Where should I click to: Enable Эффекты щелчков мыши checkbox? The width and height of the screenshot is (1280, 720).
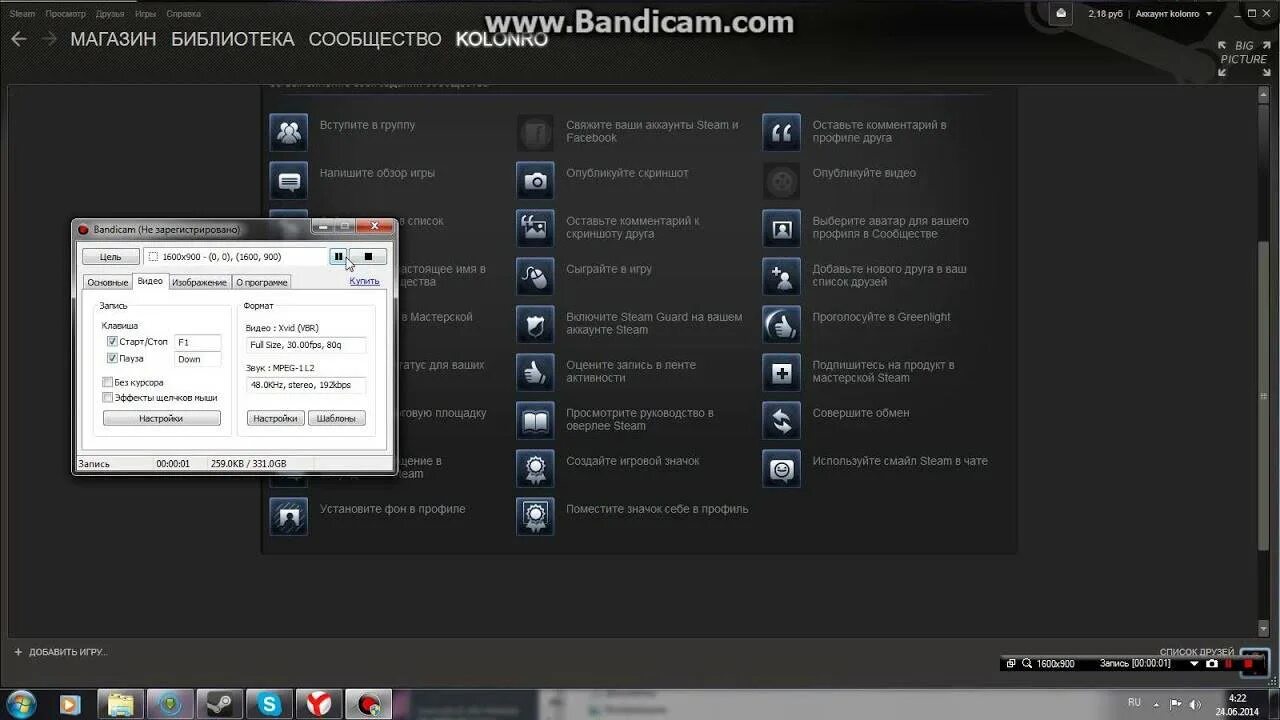108,397
